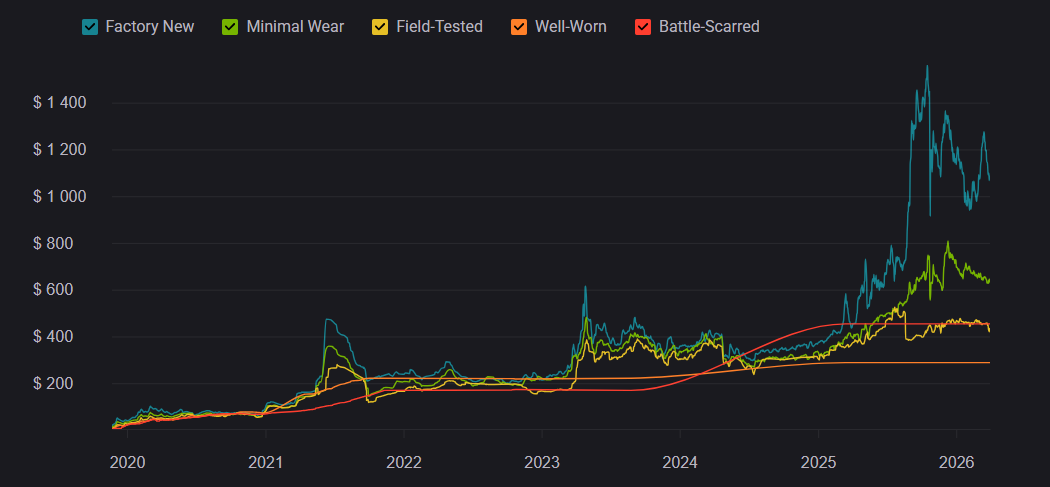
Task: Click the Battle-Scarred legend text
Action: [x=709, y=27]
